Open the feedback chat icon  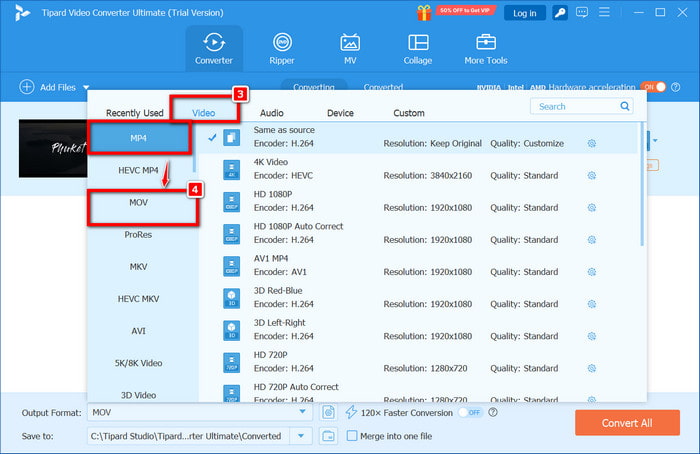582,12
